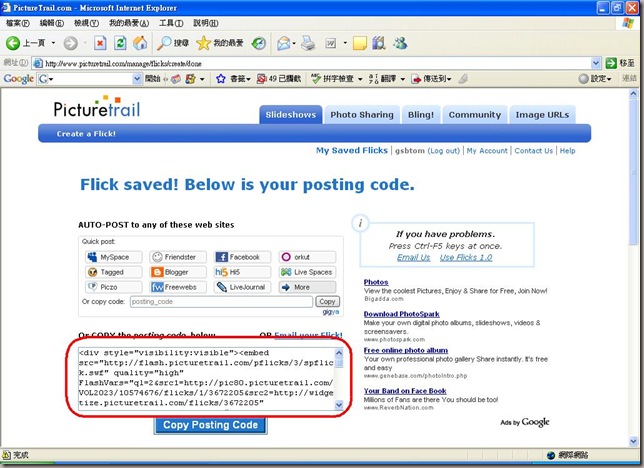This screenshot has width=644, height=468.
Task: Open Favorites with the star icon
Action: (203, 43)
